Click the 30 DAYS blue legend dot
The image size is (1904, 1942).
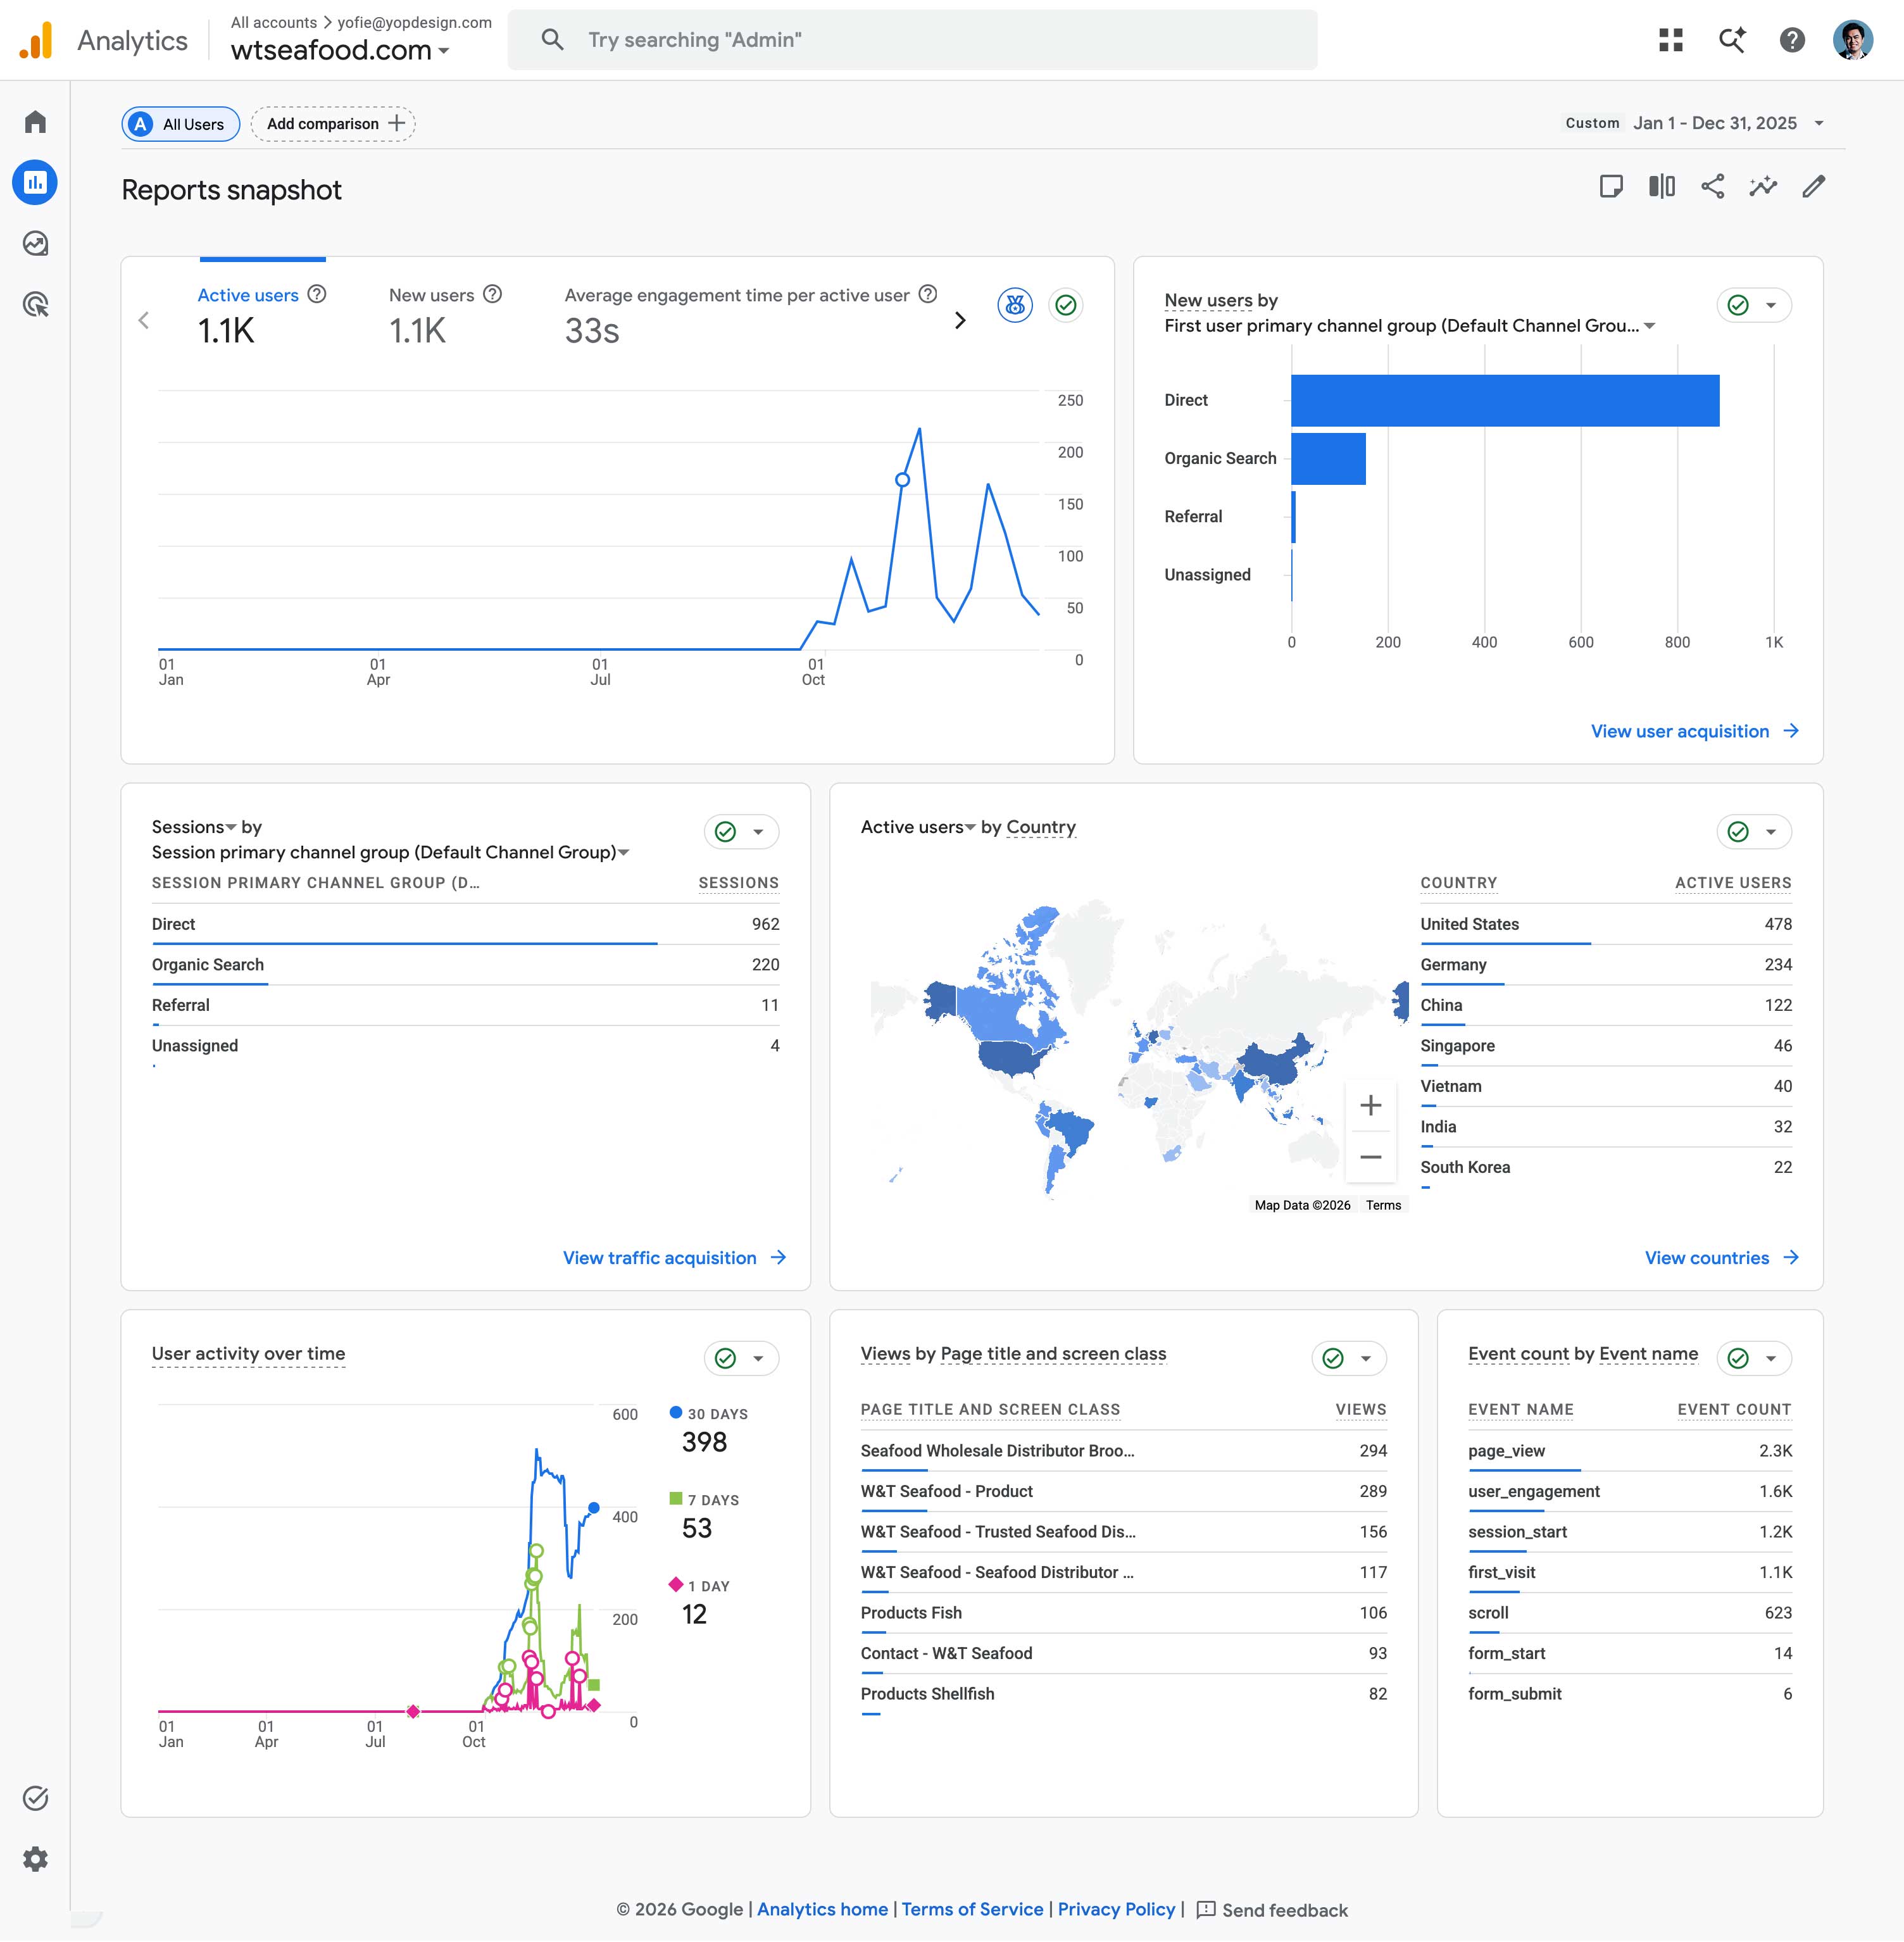pos(676,1412)
